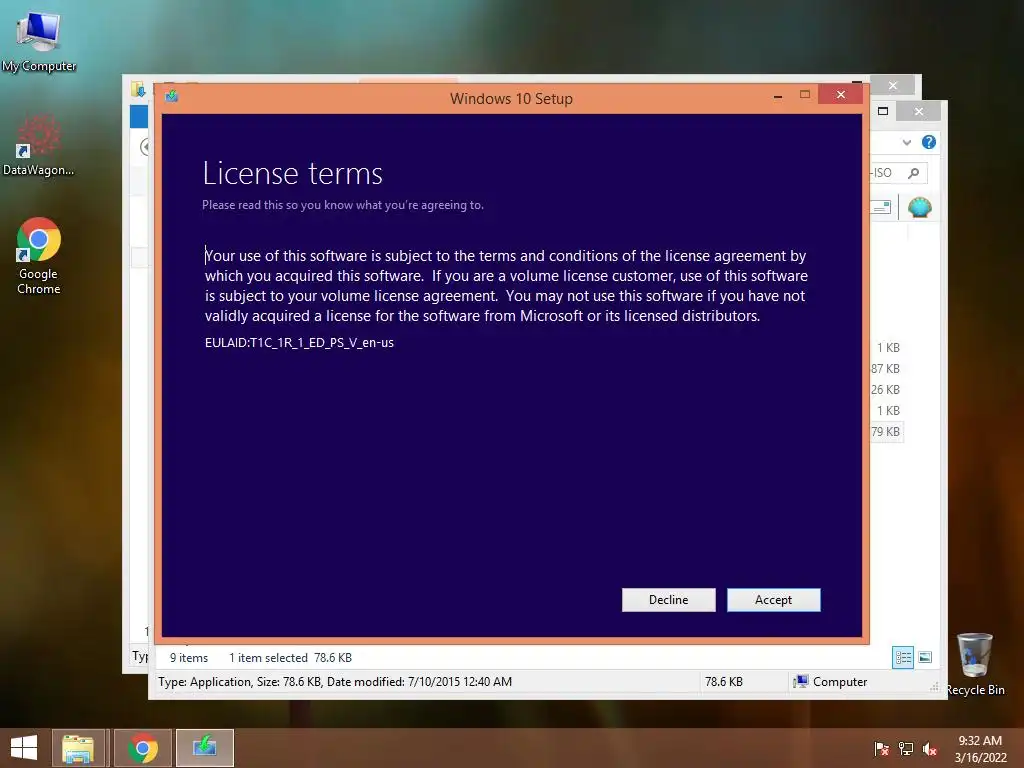Select the 87 KB file row in Explorer

886,368
